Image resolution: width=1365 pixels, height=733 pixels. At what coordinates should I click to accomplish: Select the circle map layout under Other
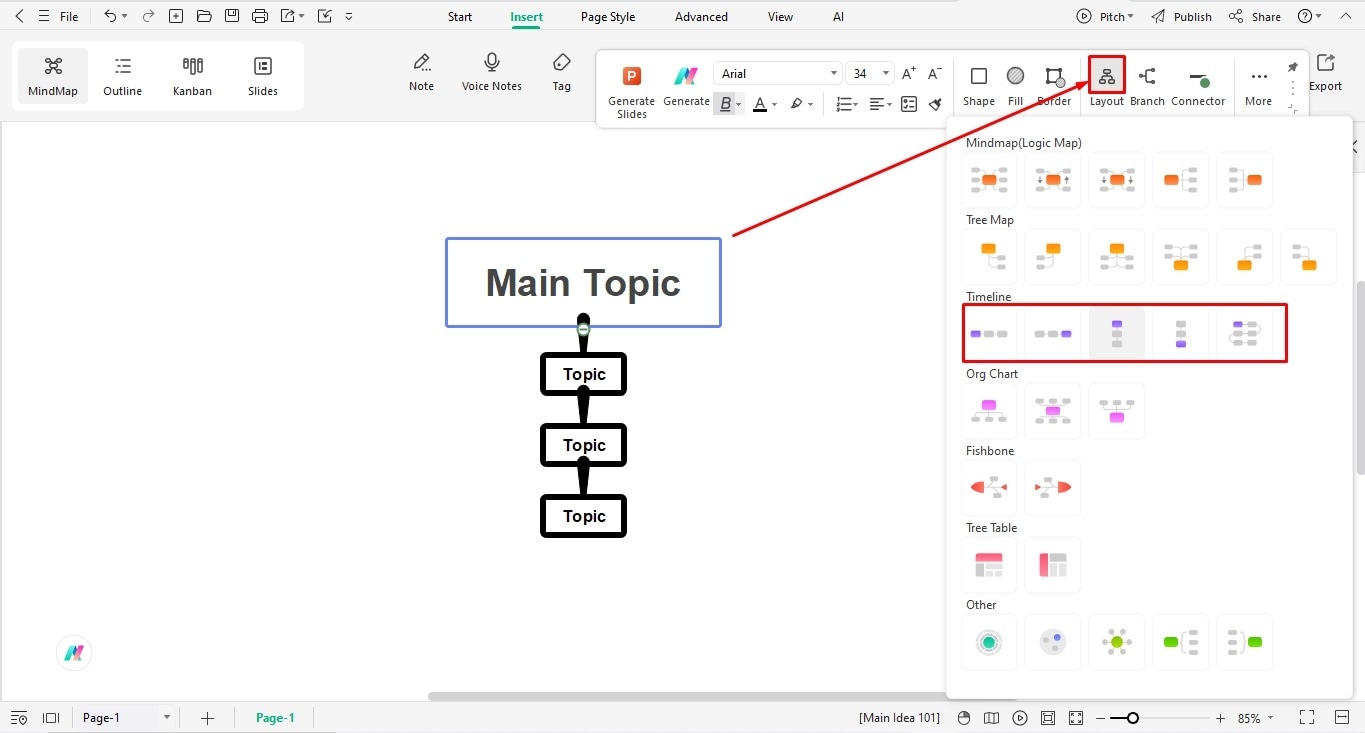pyautogui.click(x=989, y=642)
